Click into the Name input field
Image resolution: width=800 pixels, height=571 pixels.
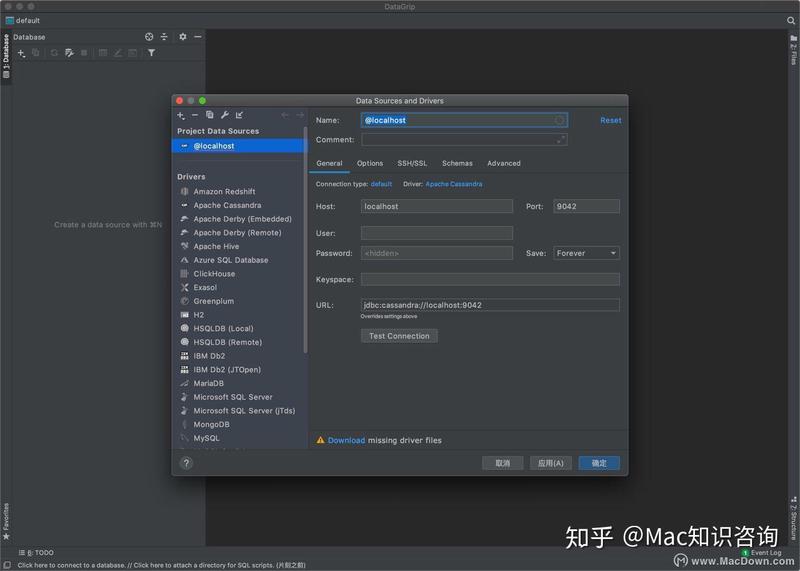[464, 120]
